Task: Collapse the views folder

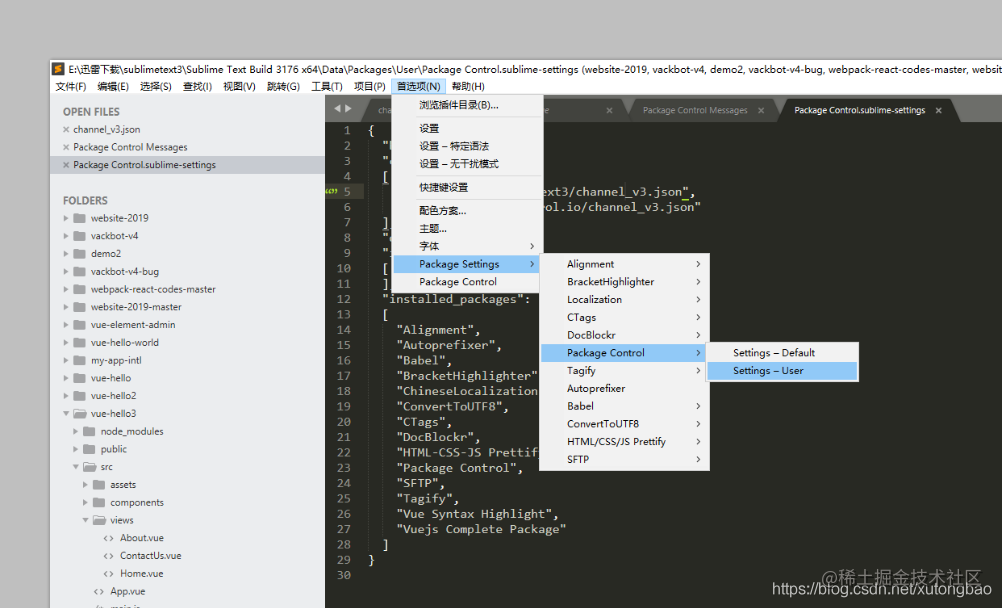Action: point(85,520)
